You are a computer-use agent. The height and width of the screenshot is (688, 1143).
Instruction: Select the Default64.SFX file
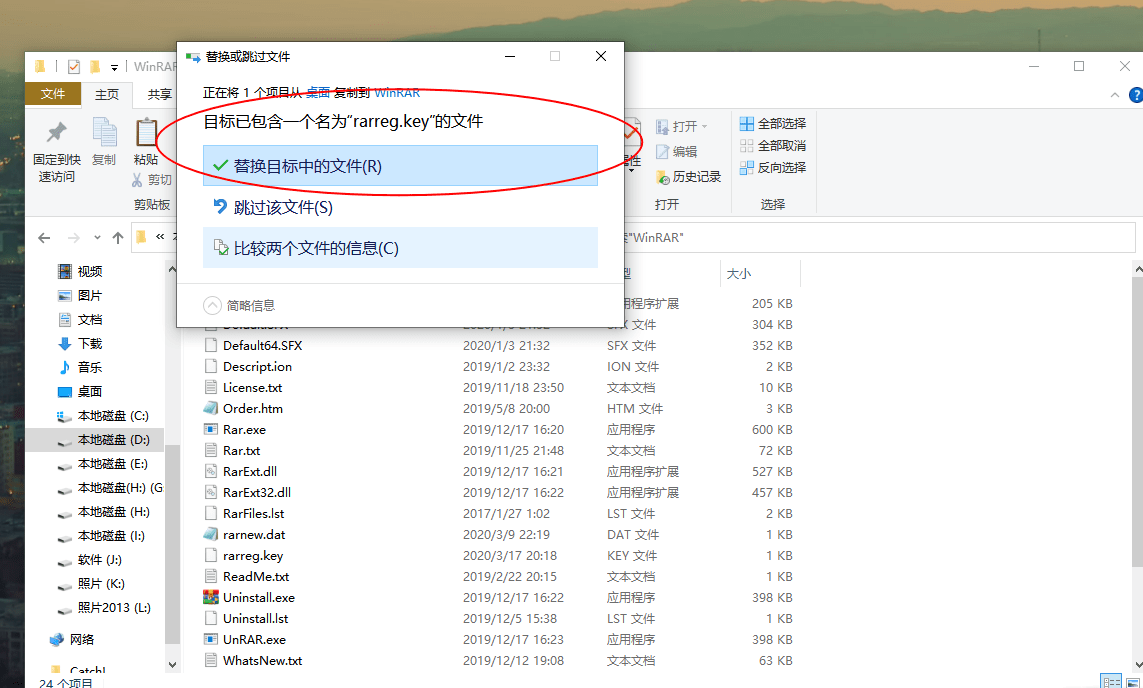[262, 345]
